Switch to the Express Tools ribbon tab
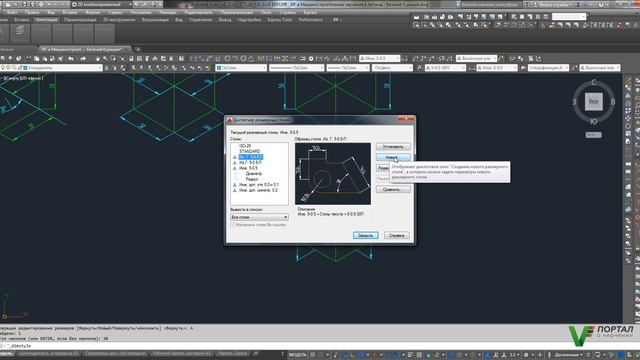Viewport: 640px width, 360px height. (280, 20)
